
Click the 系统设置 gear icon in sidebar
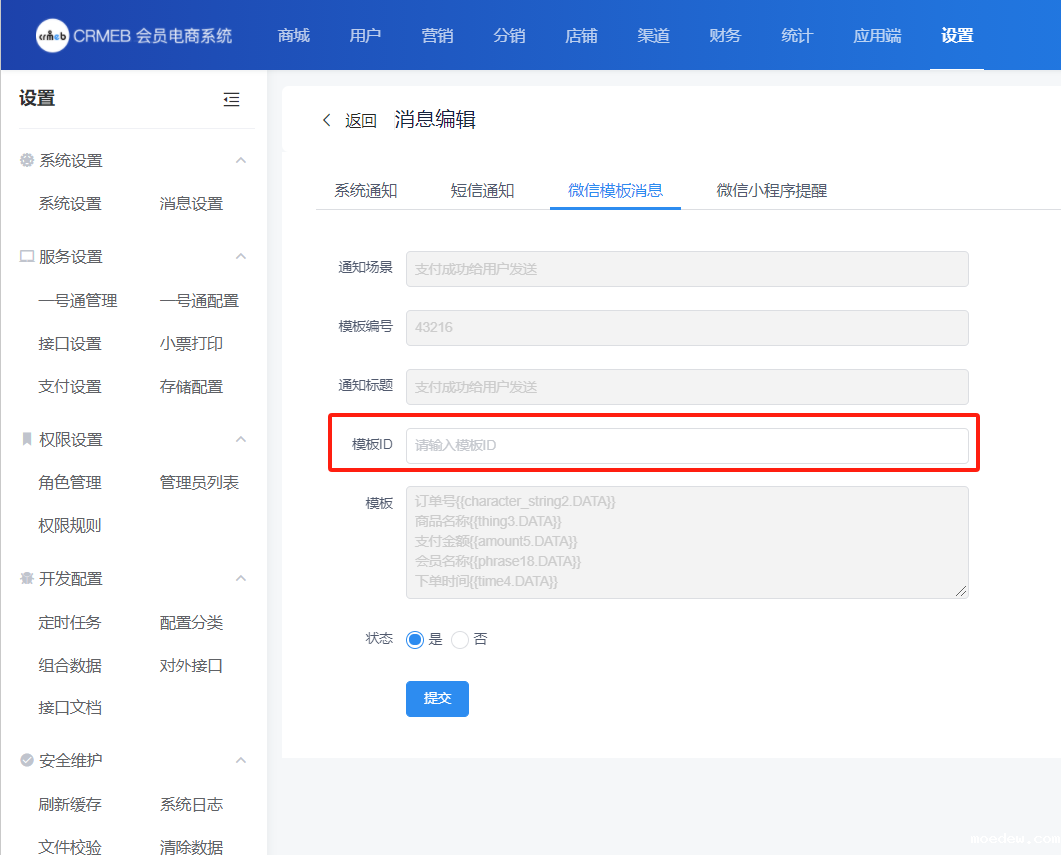pos(27,160)
